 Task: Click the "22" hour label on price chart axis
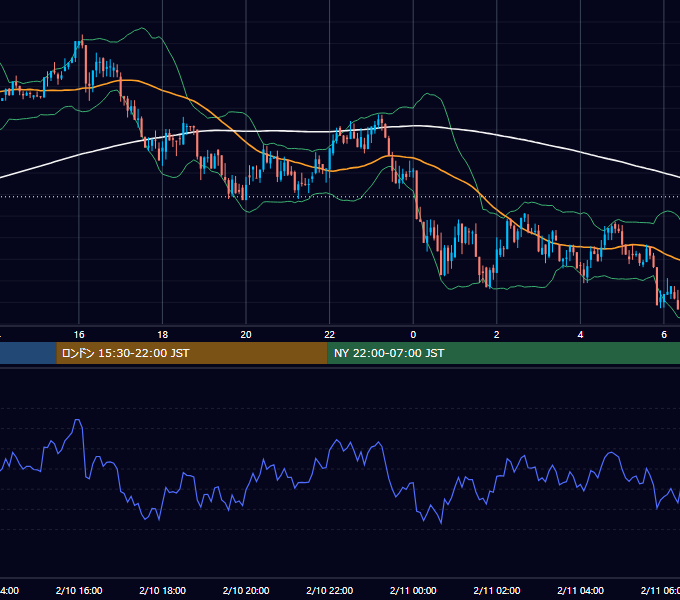coord(330,335)
